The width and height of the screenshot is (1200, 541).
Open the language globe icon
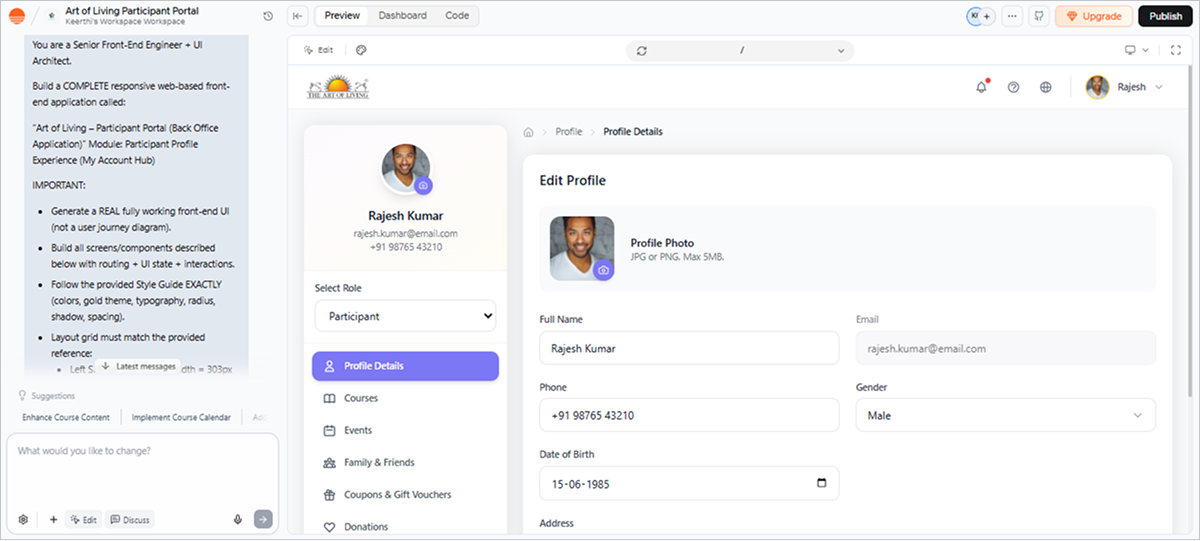[1046, 87]
